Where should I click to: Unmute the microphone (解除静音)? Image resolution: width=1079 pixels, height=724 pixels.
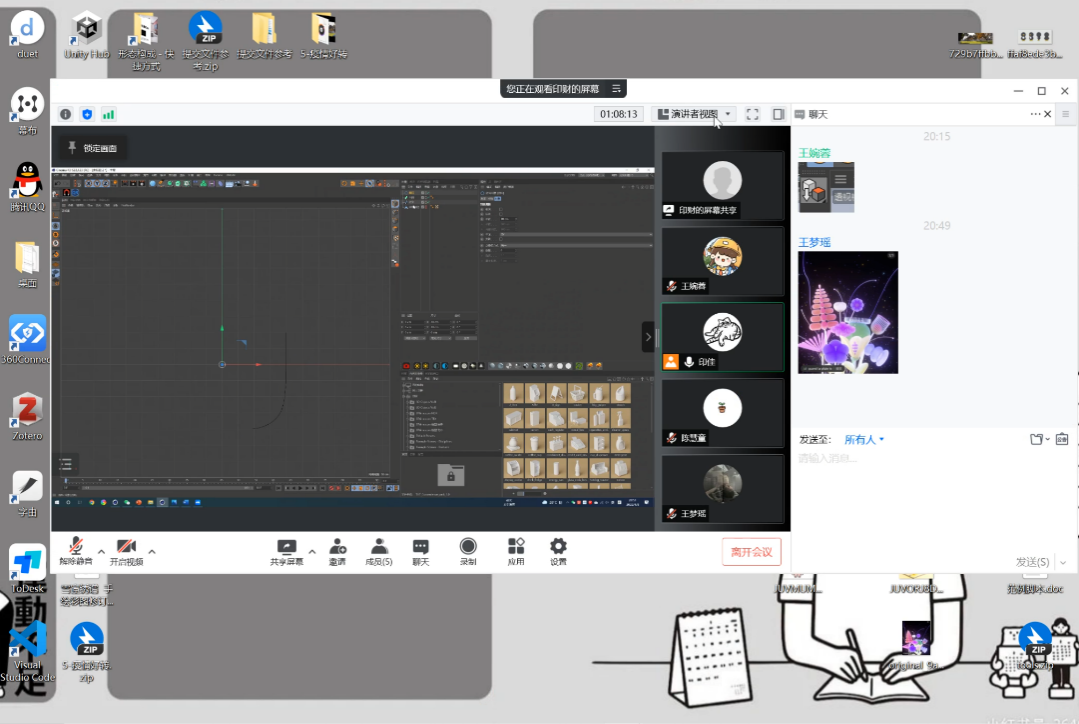pos(73,550)
